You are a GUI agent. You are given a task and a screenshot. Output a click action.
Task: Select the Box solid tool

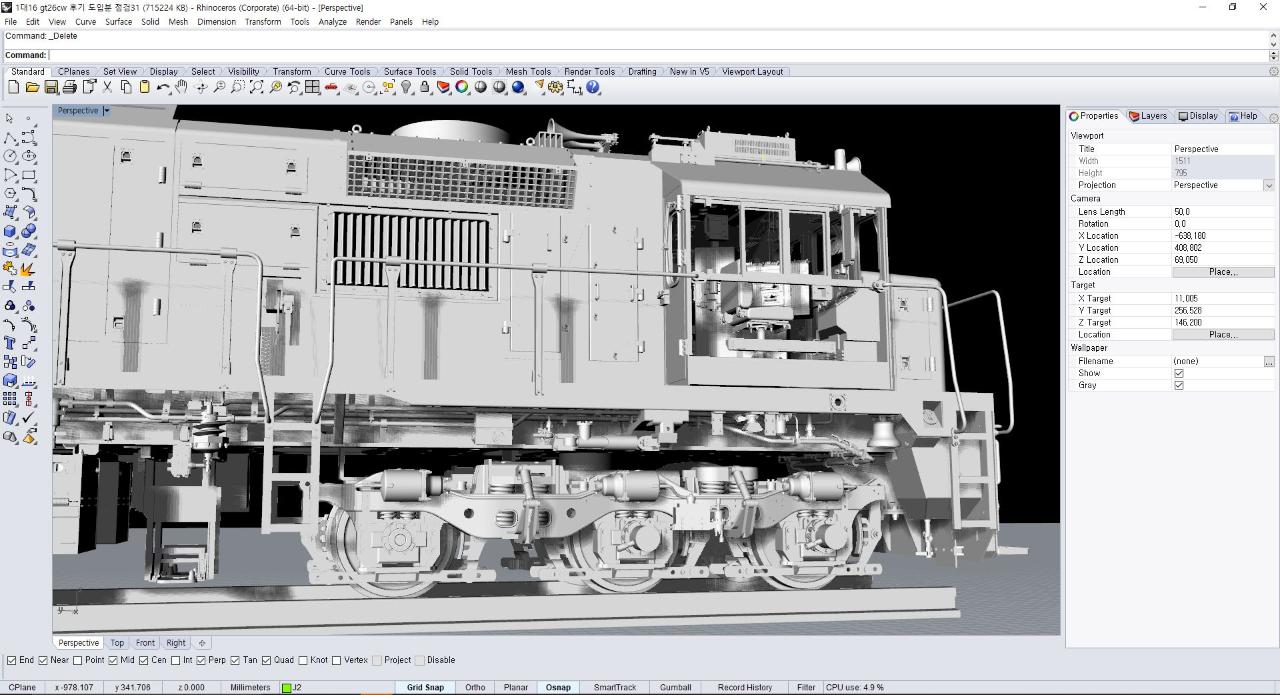click(x=10, y=231)
